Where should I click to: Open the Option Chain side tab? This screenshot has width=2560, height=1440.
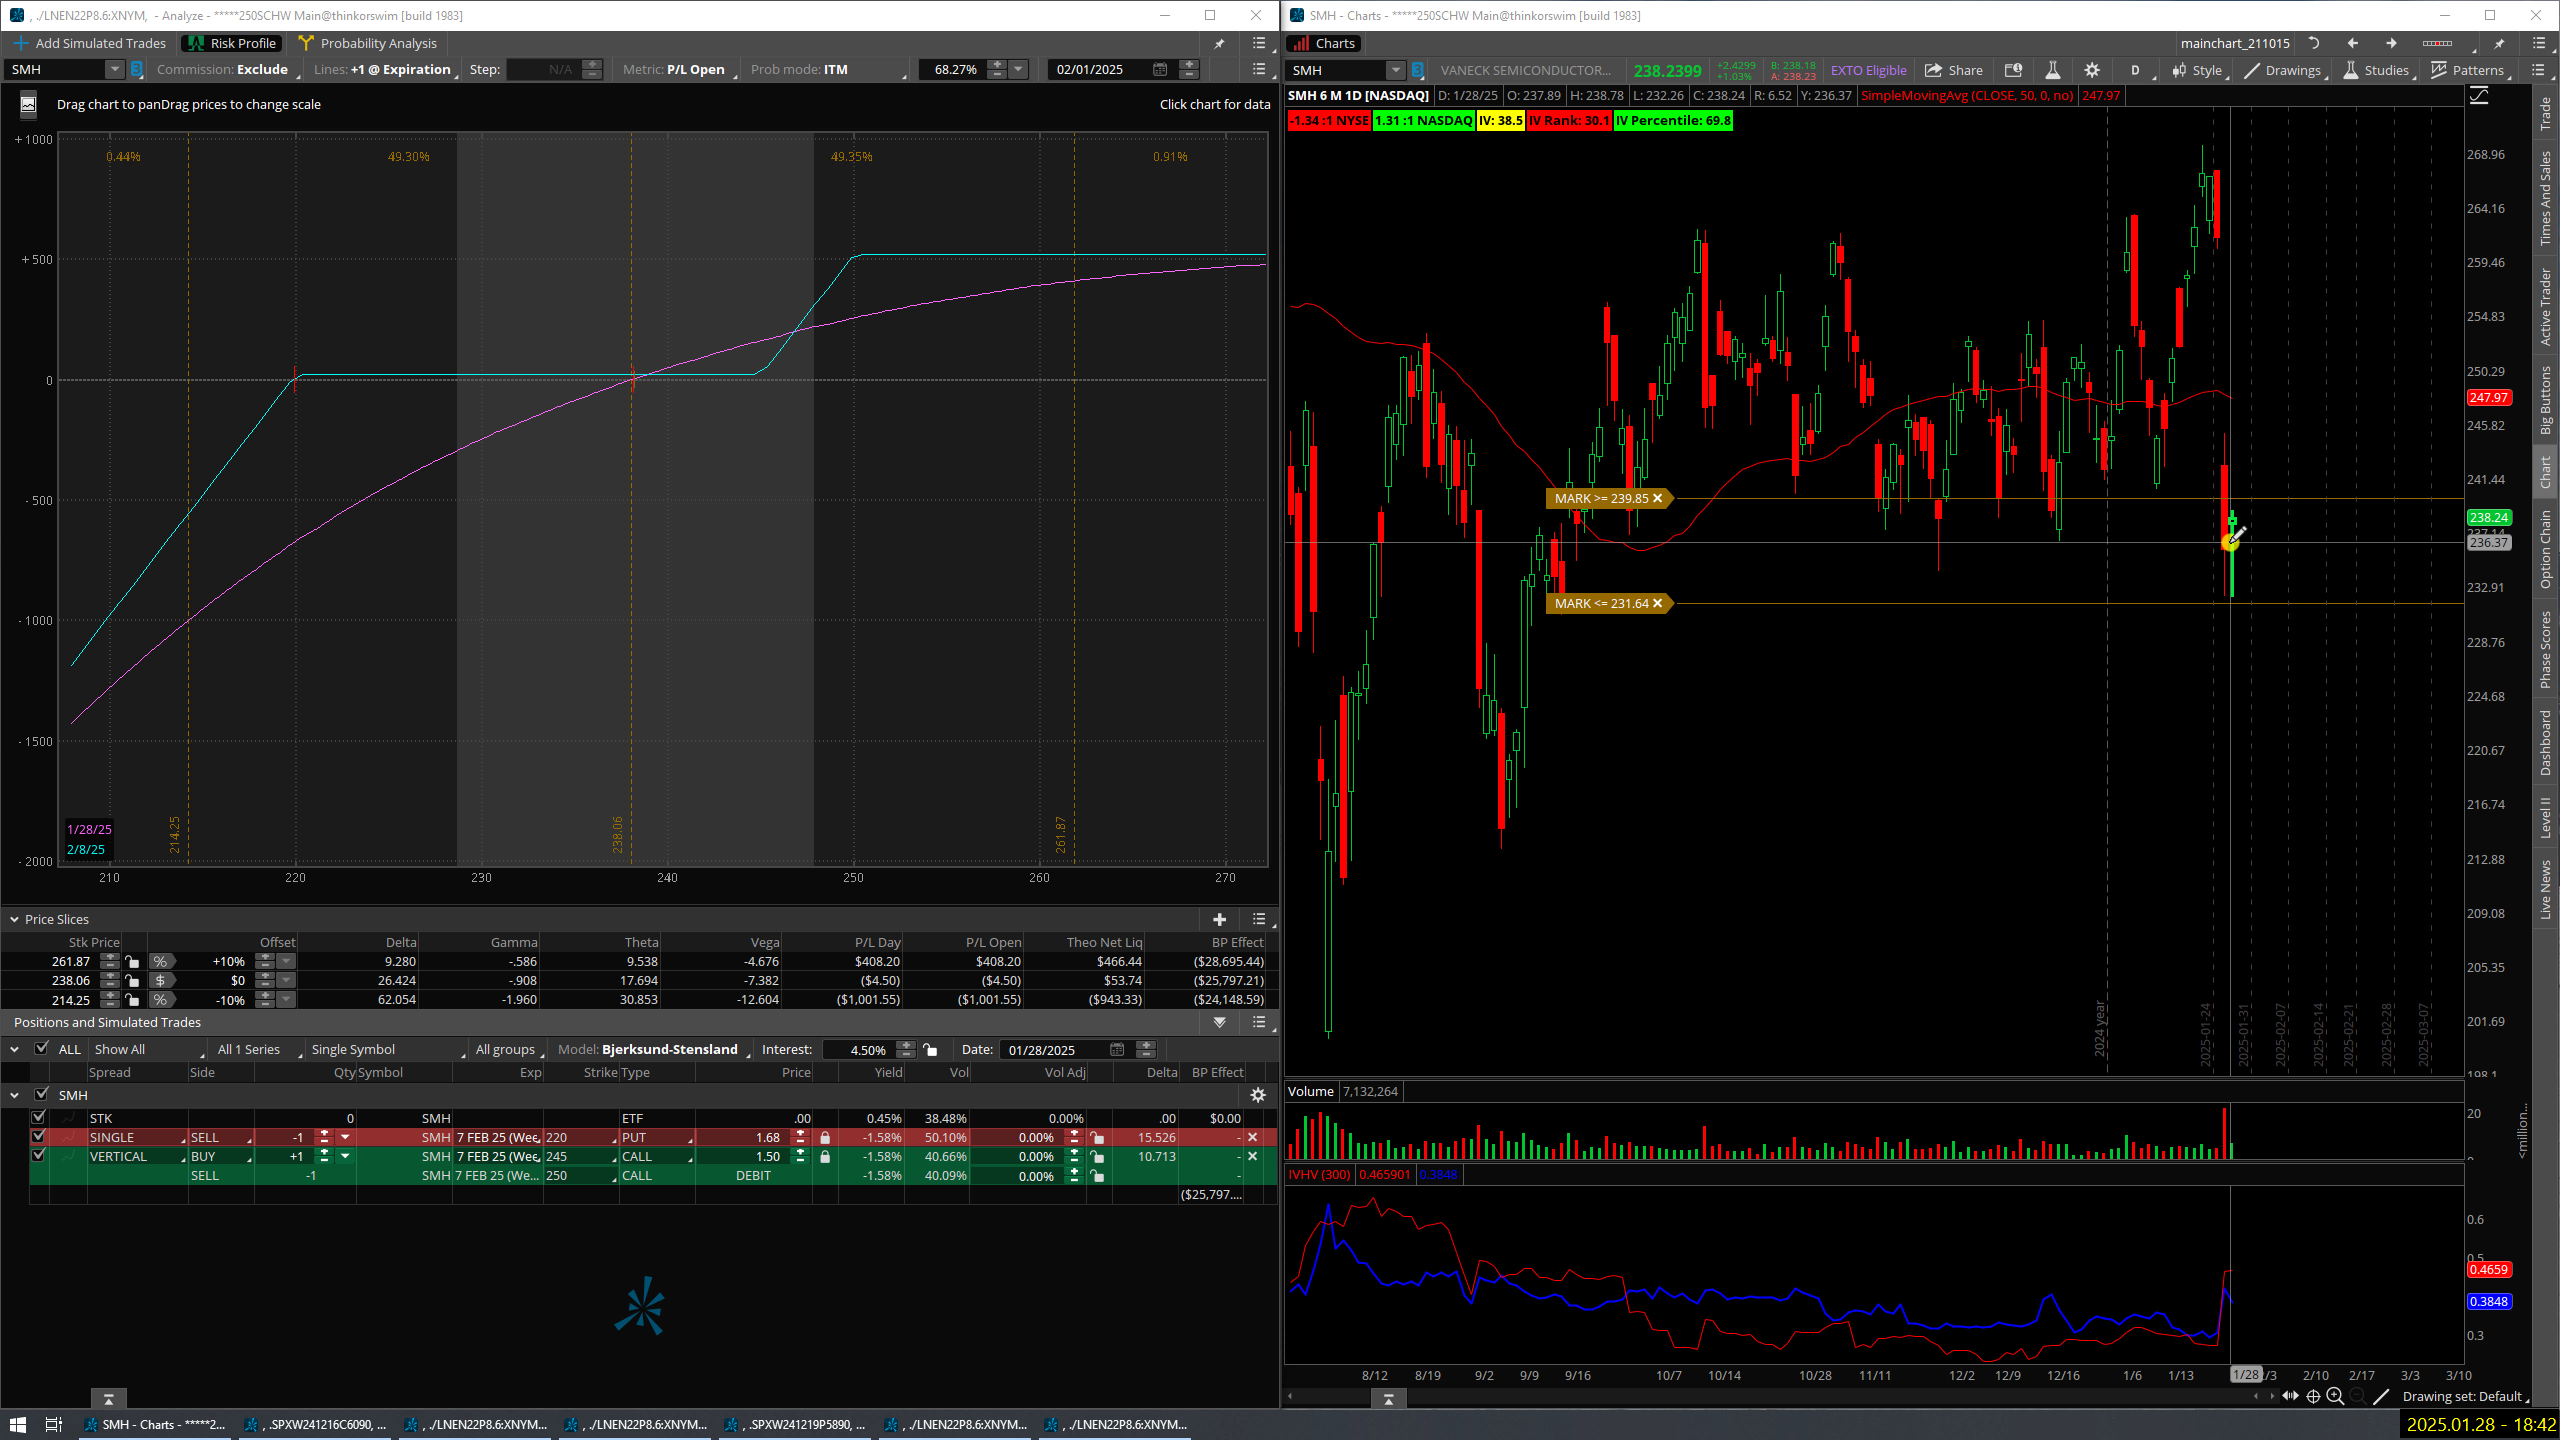[2545, 548]
